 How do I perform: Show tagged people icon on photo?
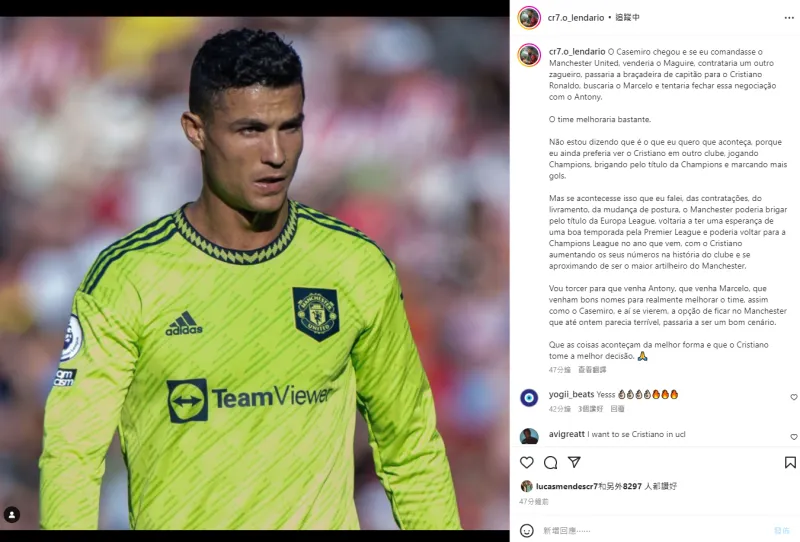(x=12, y=514)
